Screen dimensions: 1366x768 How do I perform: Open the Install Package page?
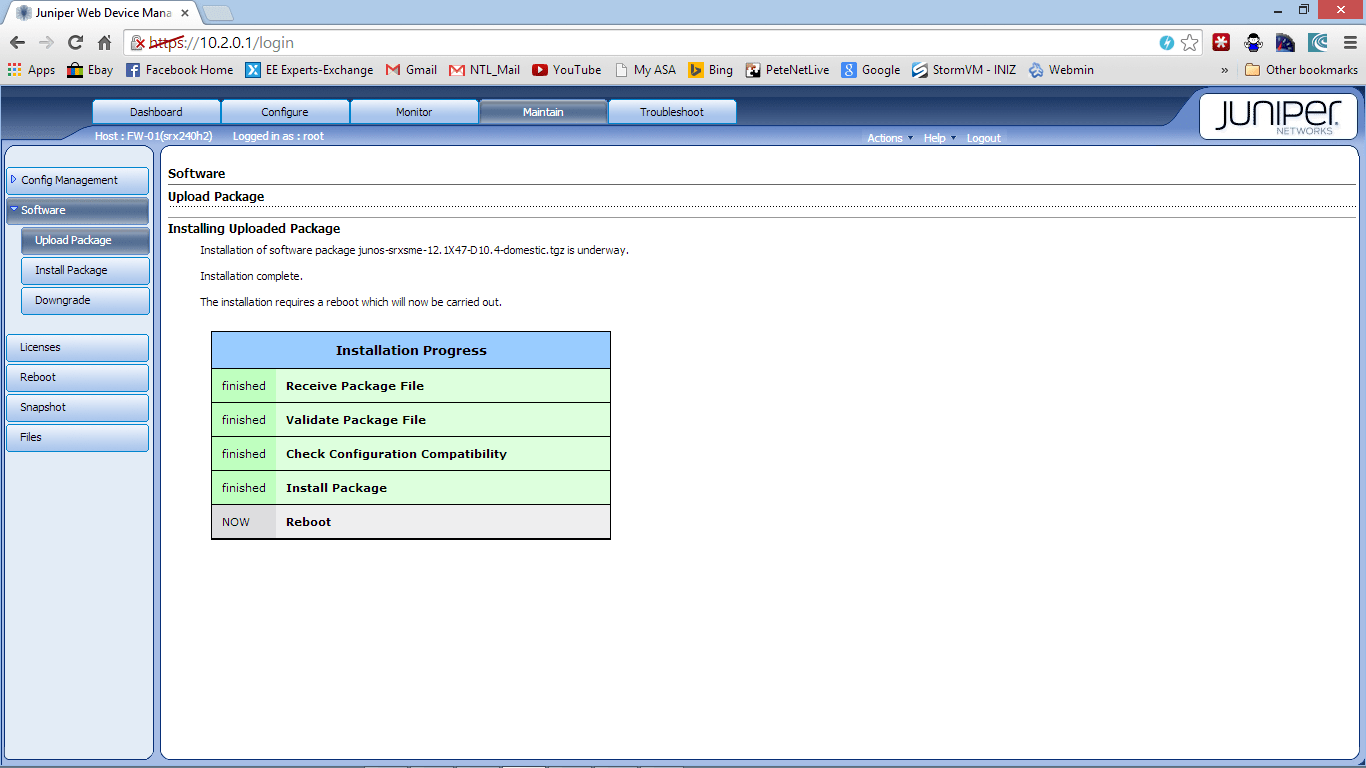click(x=85, y=270)
